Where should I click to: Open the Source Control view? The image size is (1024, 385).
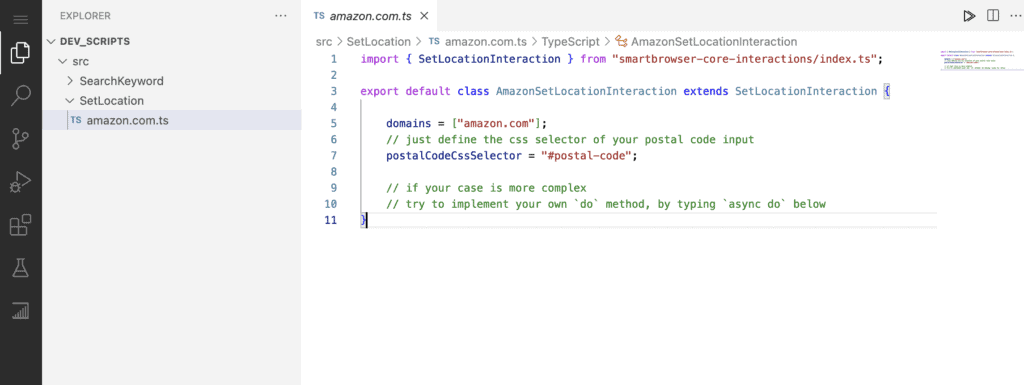[x=21, y=138]
